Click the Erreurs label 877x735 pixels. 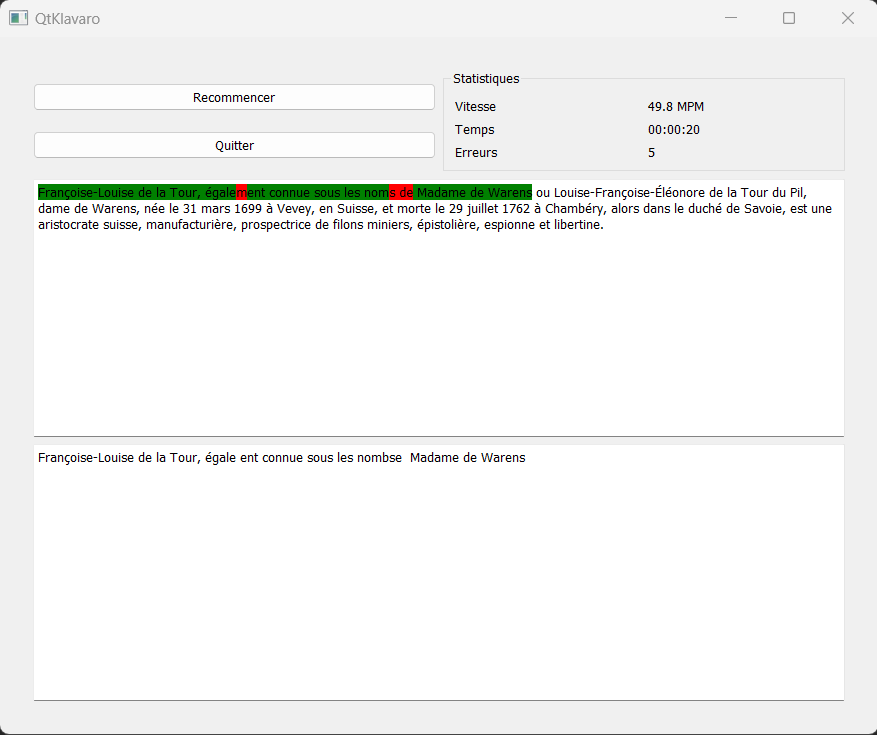[476, 153]
